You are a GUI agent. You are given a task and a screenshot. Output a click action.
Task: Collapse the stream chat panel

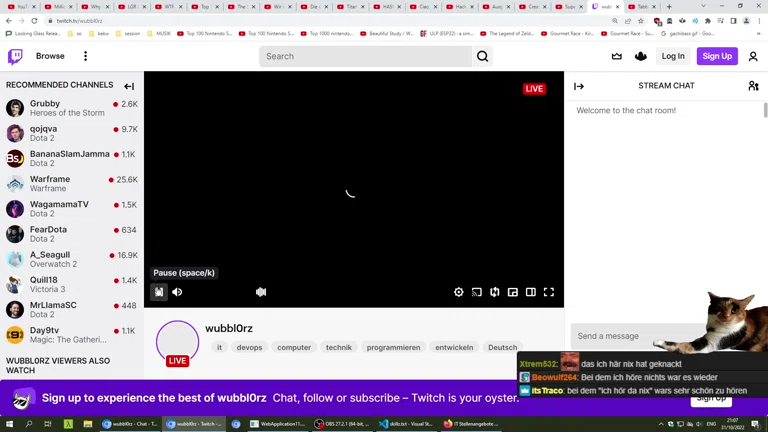[579, 86]
